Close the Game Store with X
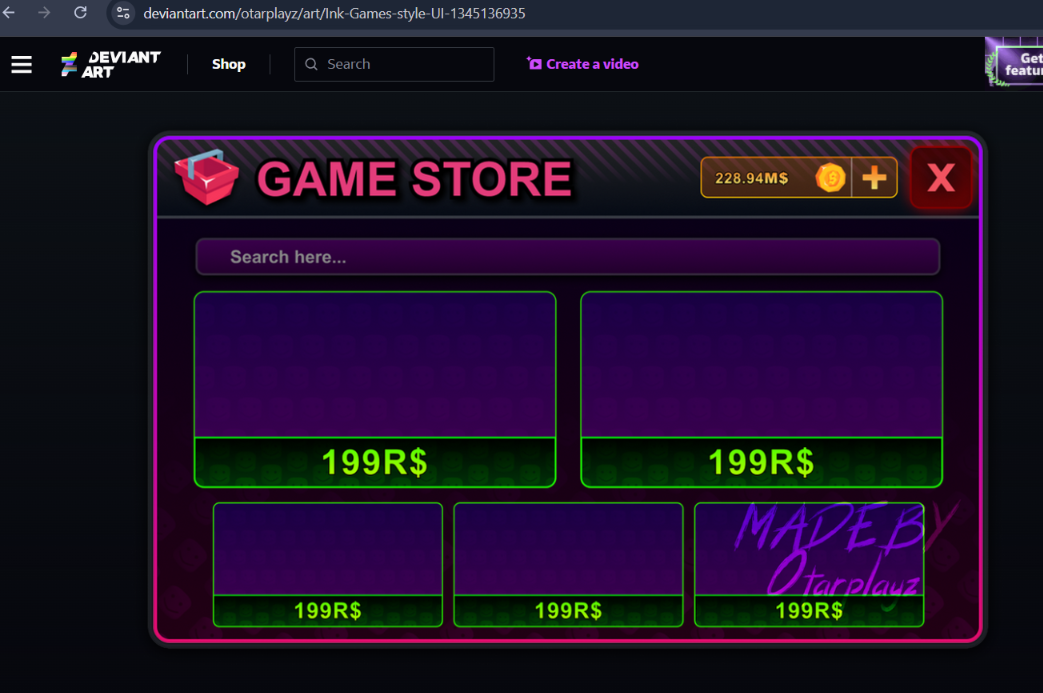The width and height of the screenshot is (1043, 693). [941, 178]
